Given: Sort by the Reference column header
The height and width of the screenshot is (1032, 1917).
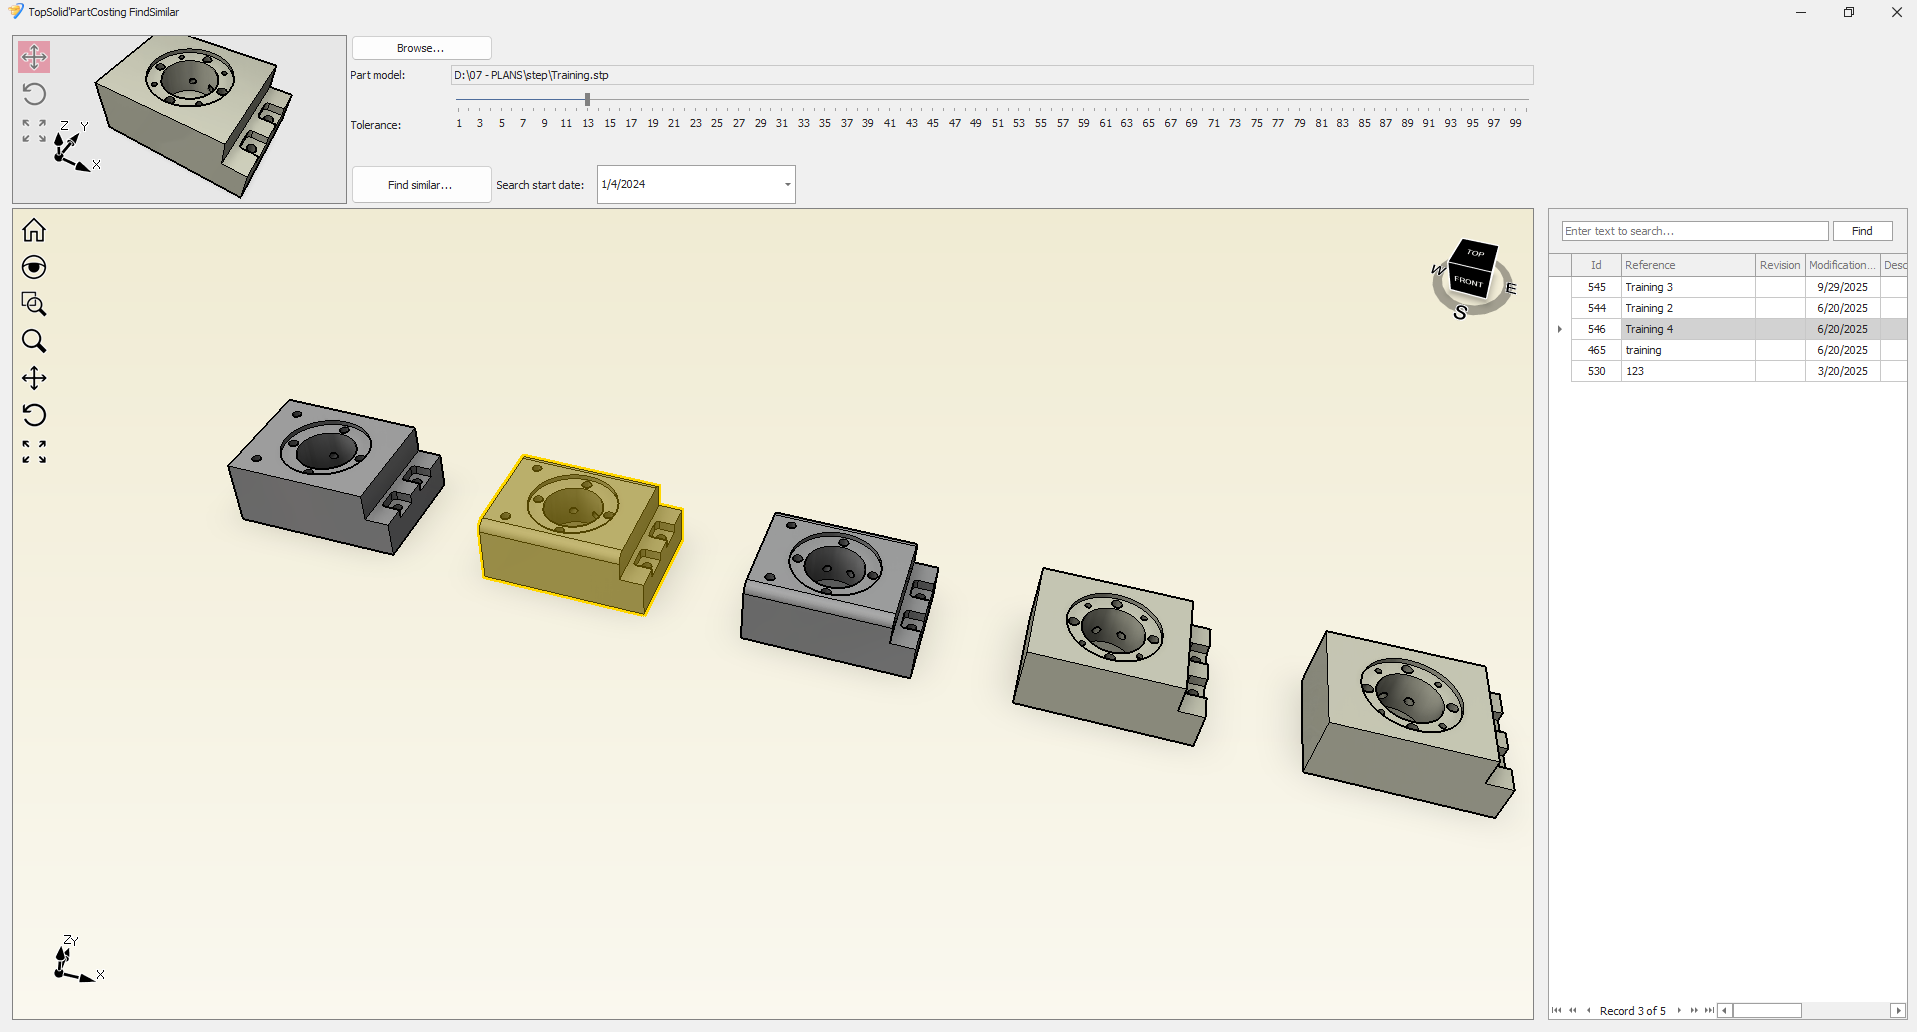Looking at the screenshot, I should pos(1687,265).
